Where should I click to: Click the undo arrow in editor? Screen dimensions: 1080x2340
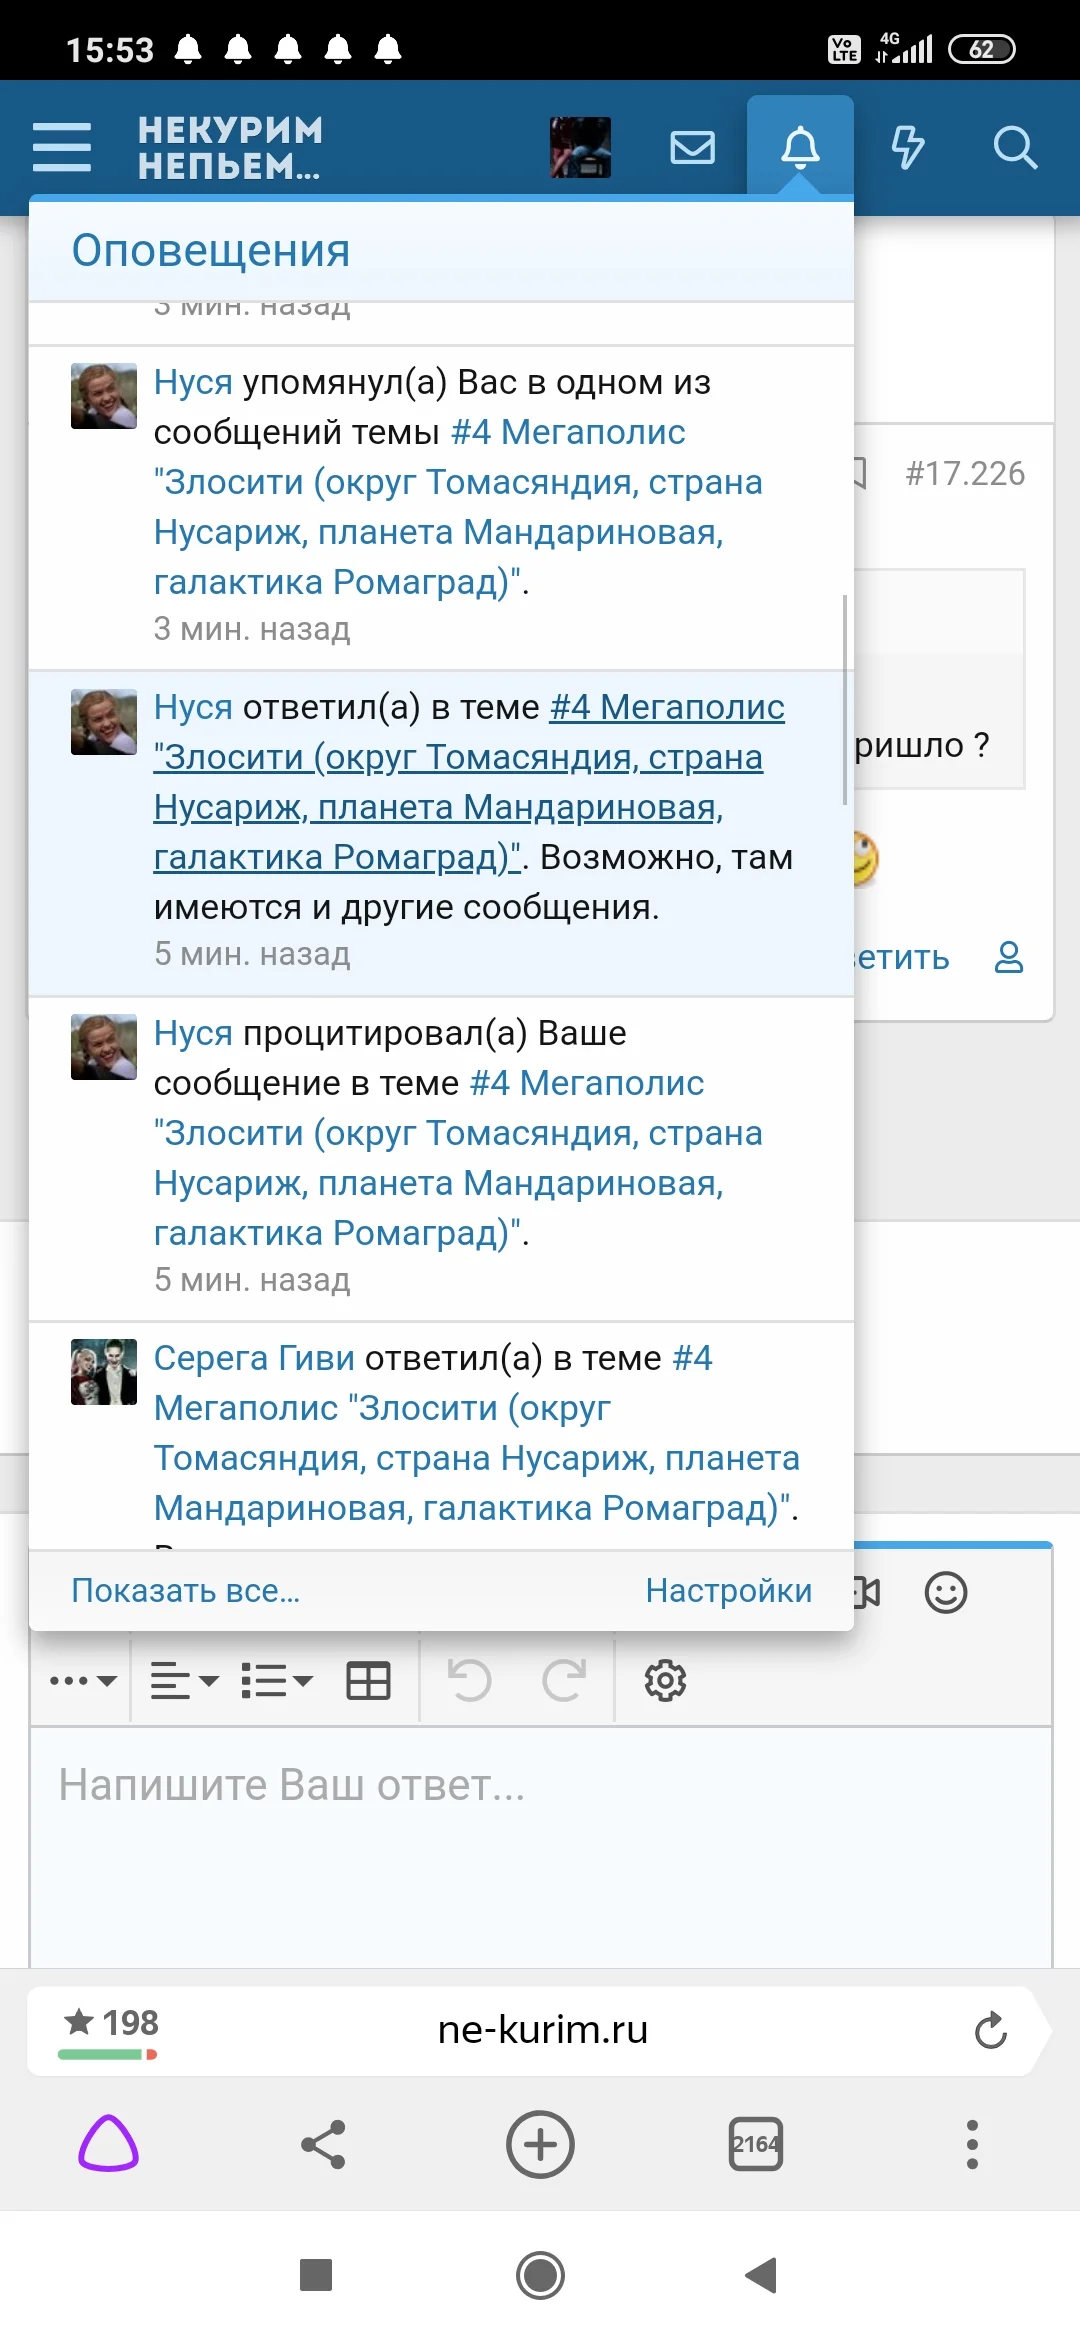point(469,1681)
